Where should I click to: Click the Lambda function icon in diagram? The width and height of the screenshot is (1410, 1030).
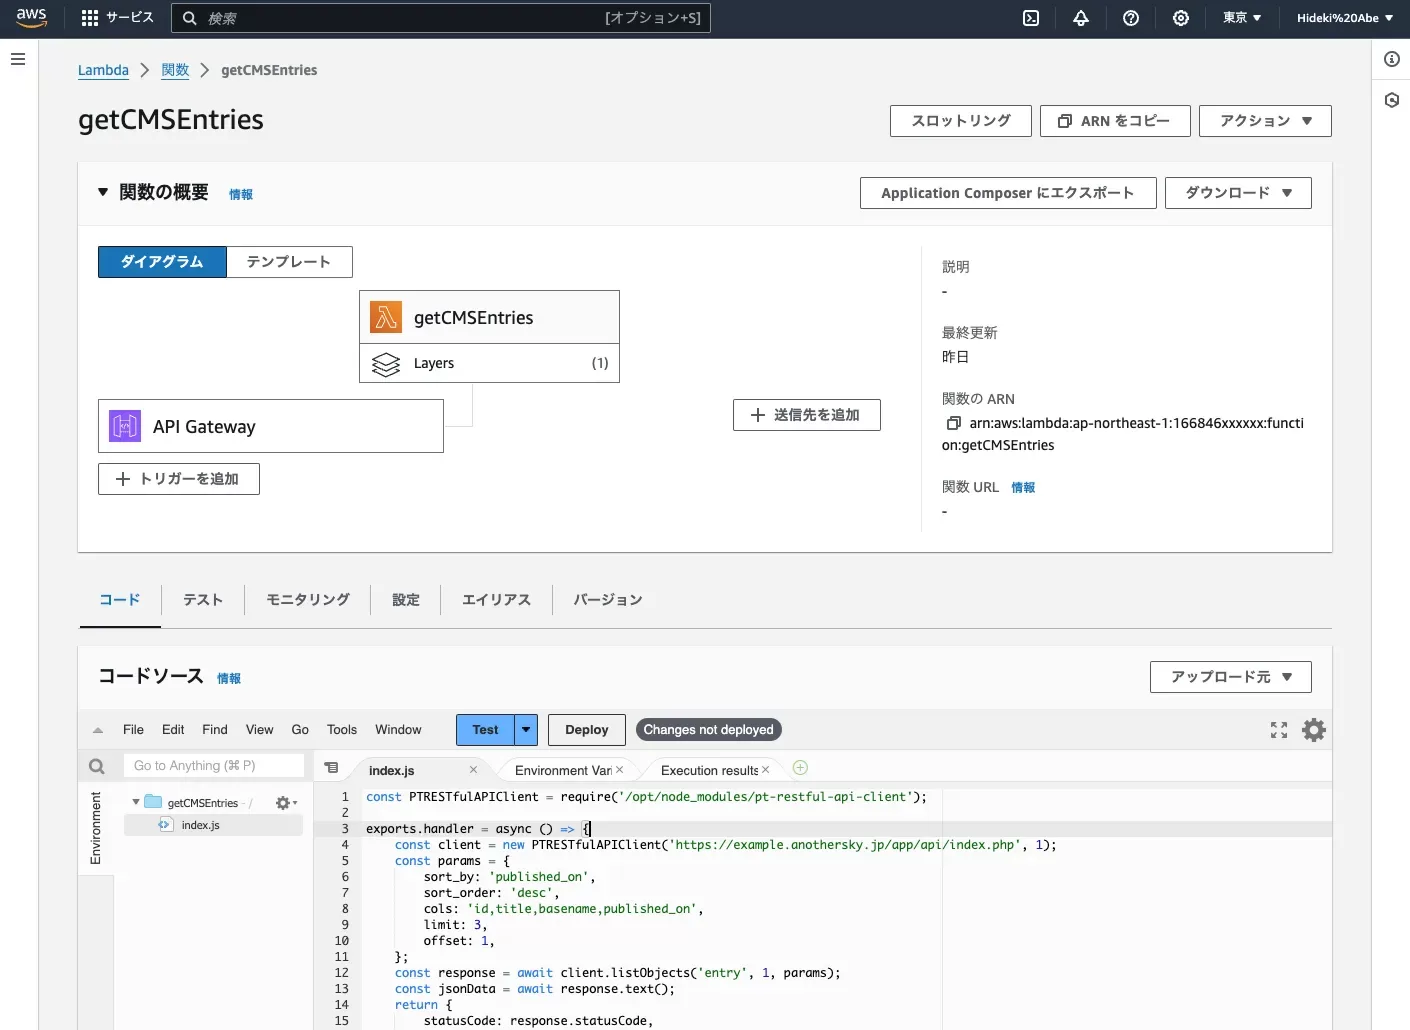(386, 317)
